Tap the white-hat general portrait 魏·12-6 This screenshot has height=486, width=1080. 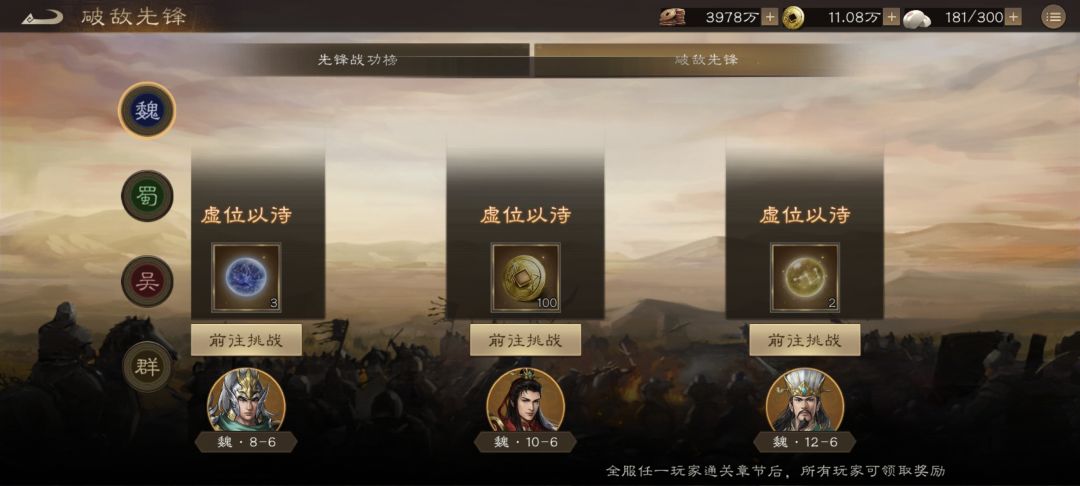pyautogui.click(x=804, y=401)
